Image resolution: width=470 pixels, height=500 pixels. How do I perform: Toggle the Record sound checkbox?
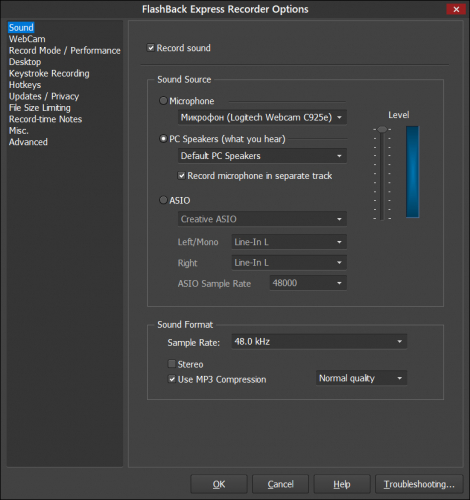click(x=151, y=48)
